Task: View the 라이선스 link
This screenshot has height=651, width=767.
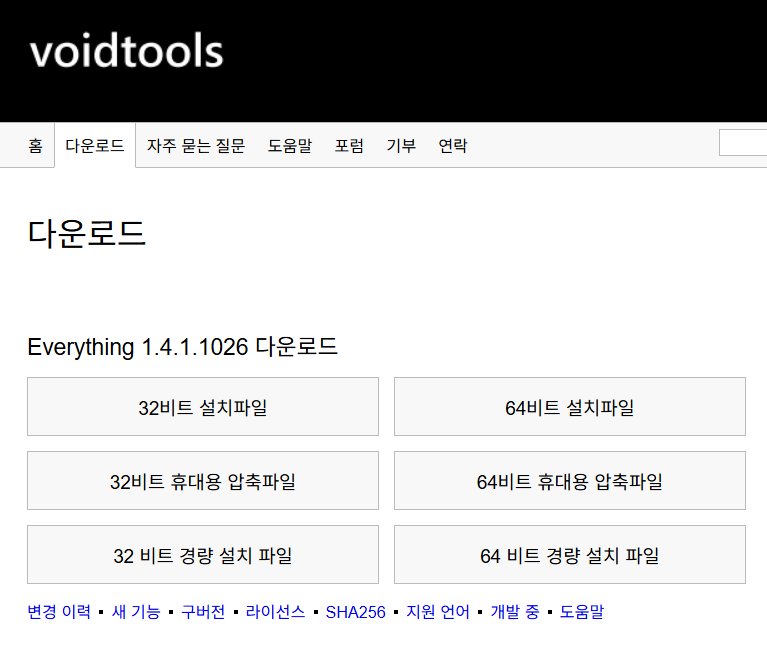Action: pyautogui.click(x=275, y=612)
